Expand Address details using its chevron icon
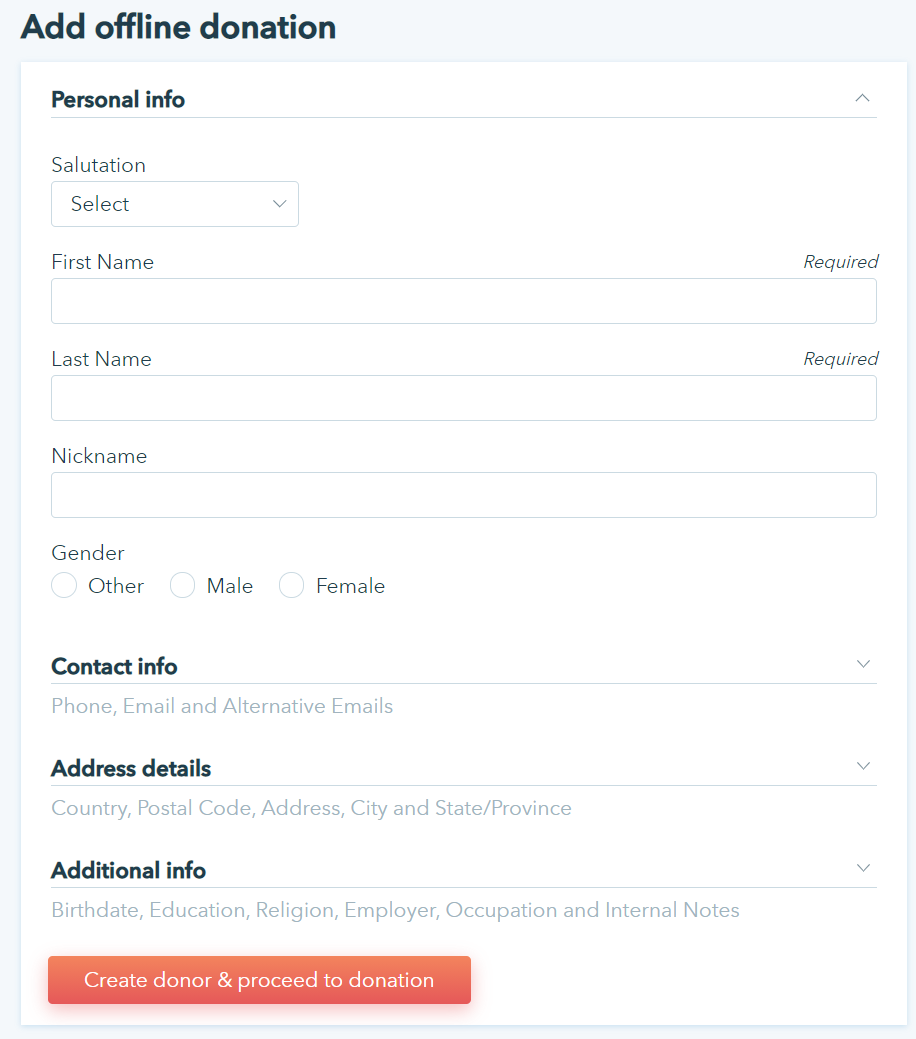The width and height of the screenshot is (916, 1039). click(864, 766)
